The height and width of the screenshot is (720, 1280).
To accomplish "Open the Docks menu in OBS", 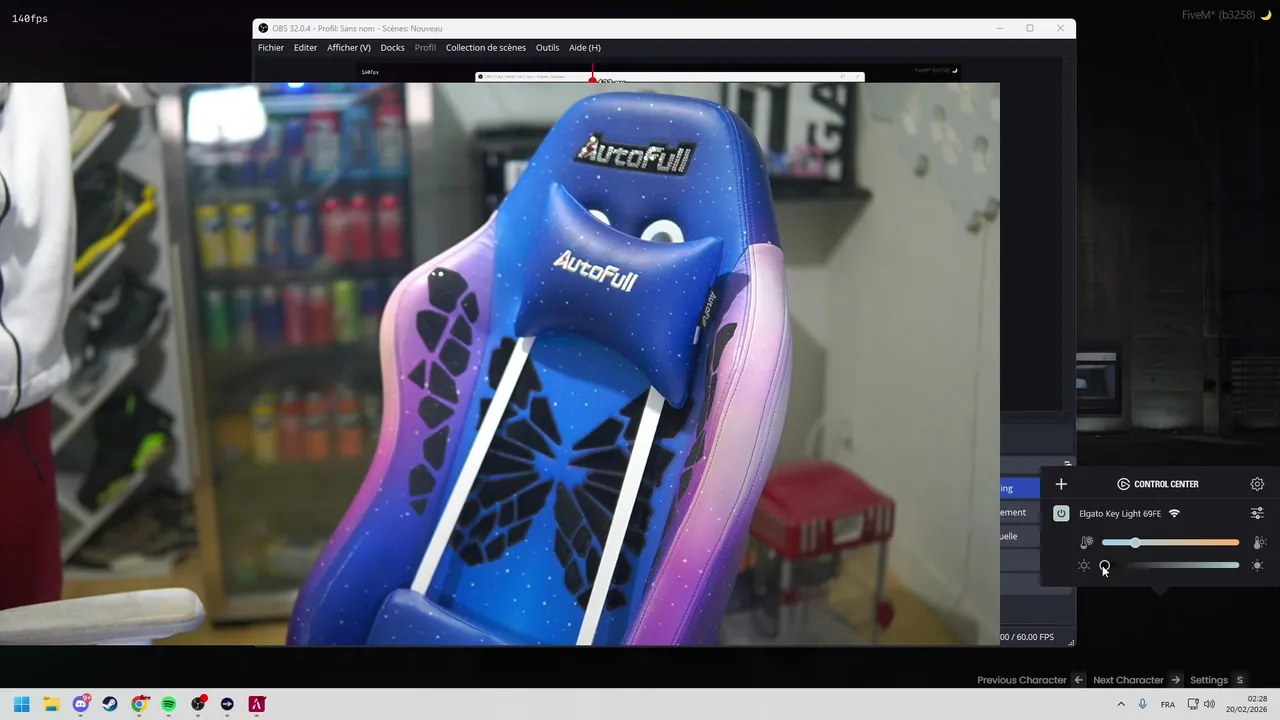I will [x=392, y=47].
